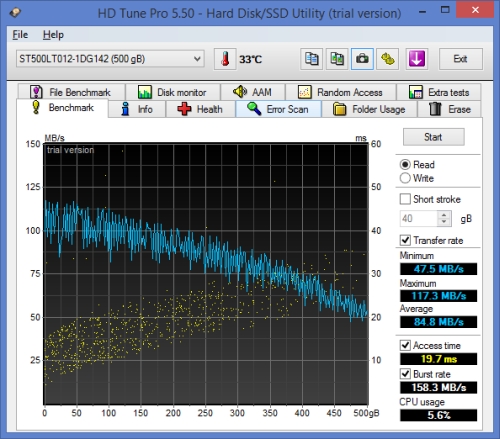Copy screenshot to clipboard icon
Screen dimensions: 500x439
[337, 59]
